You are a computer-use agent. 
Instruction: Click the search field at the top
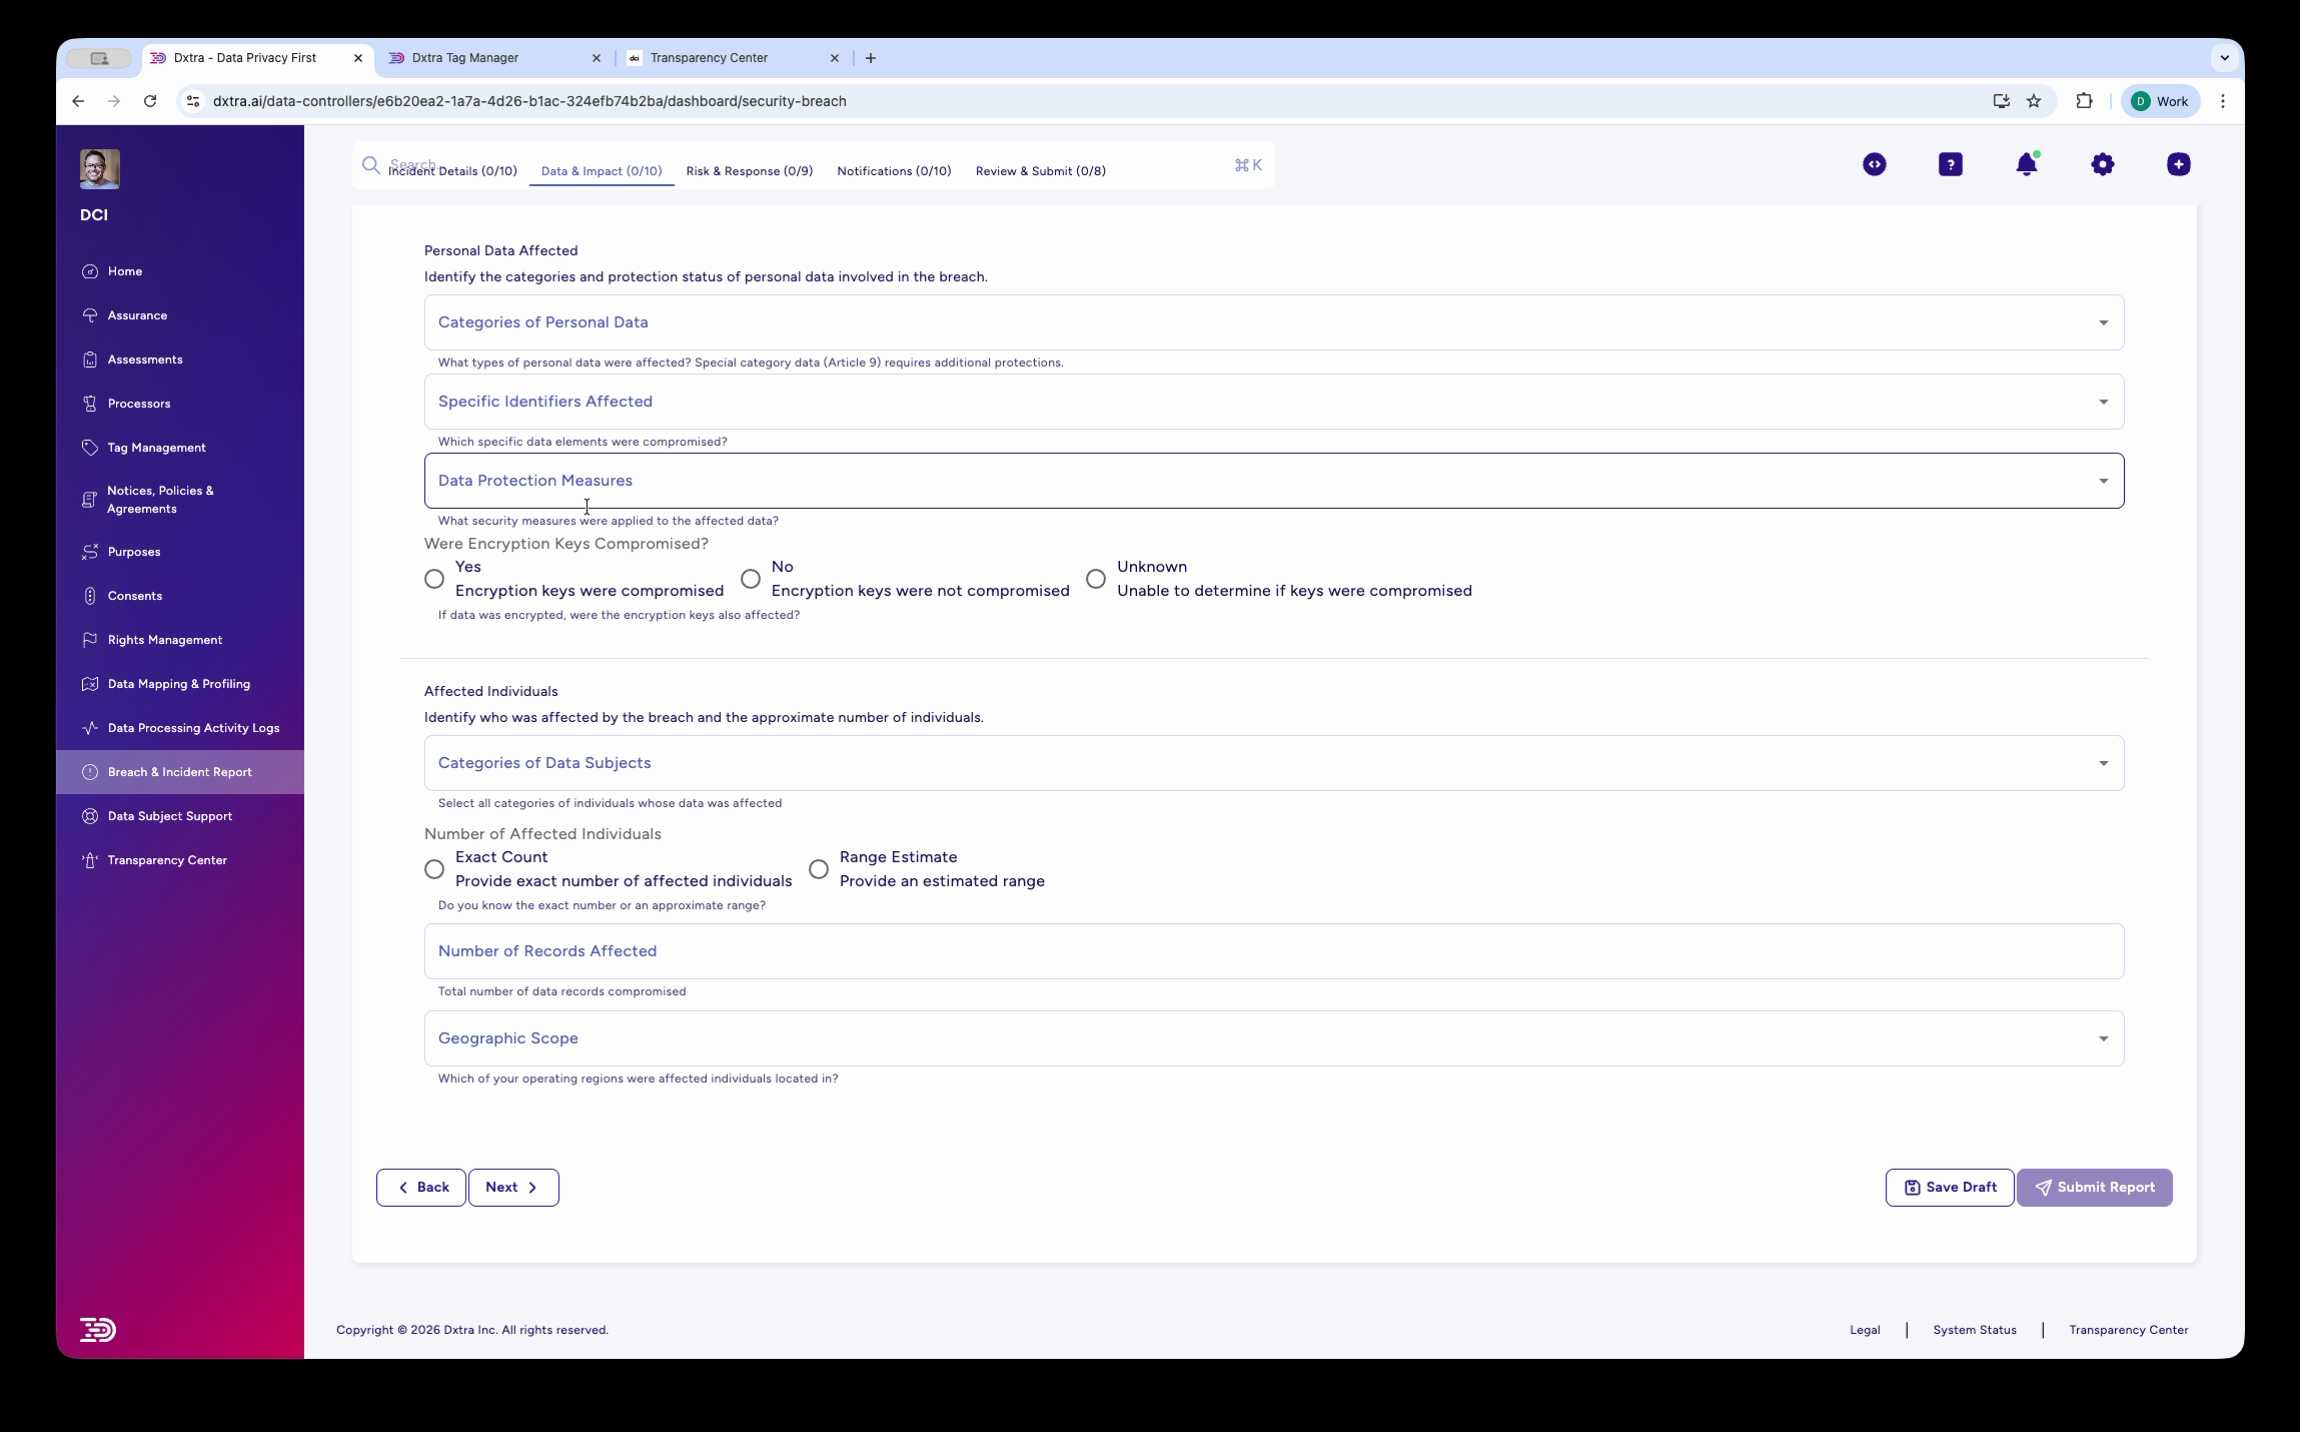450,164
